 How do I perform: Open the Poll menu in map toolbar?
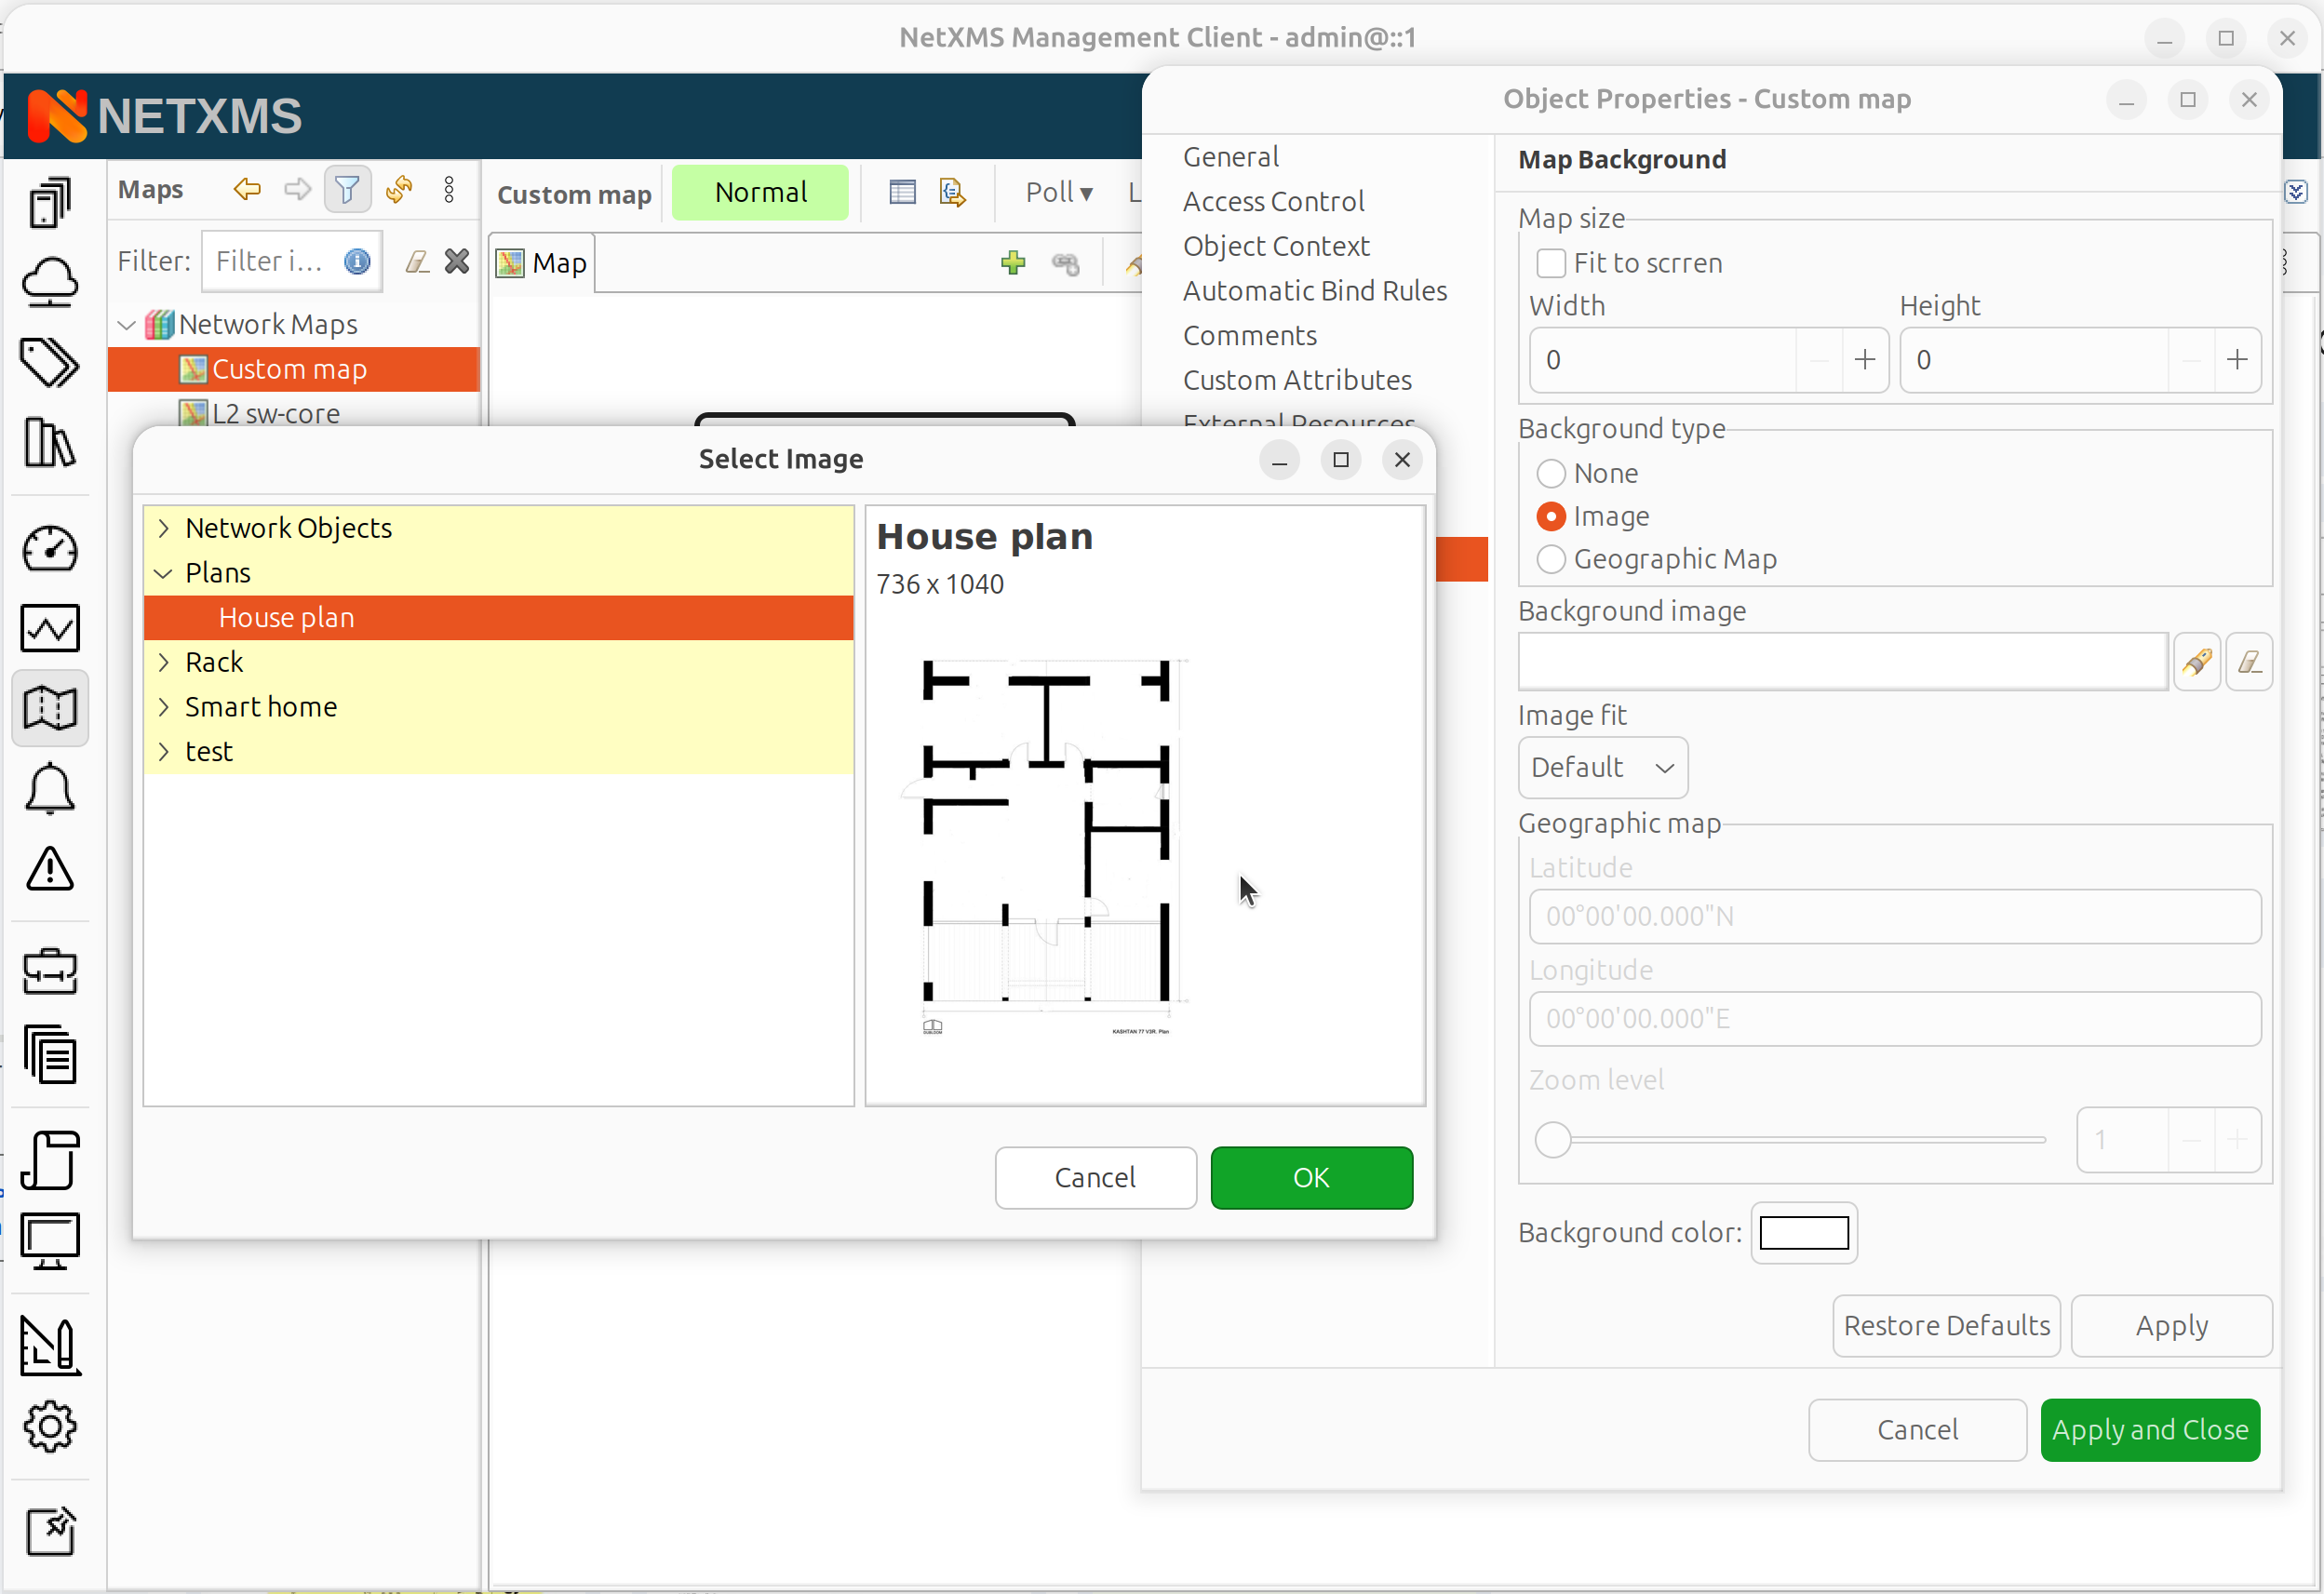point(1058,192)
